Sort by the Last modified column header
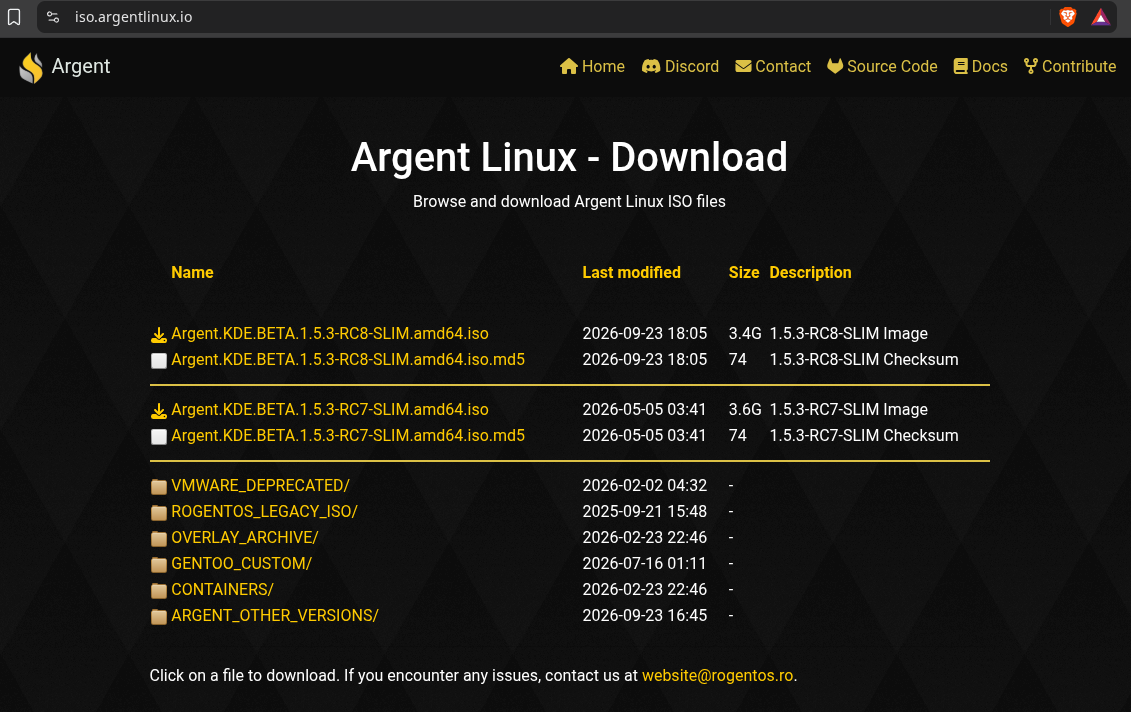1131x712 pixels. click(x=631, y=272)
